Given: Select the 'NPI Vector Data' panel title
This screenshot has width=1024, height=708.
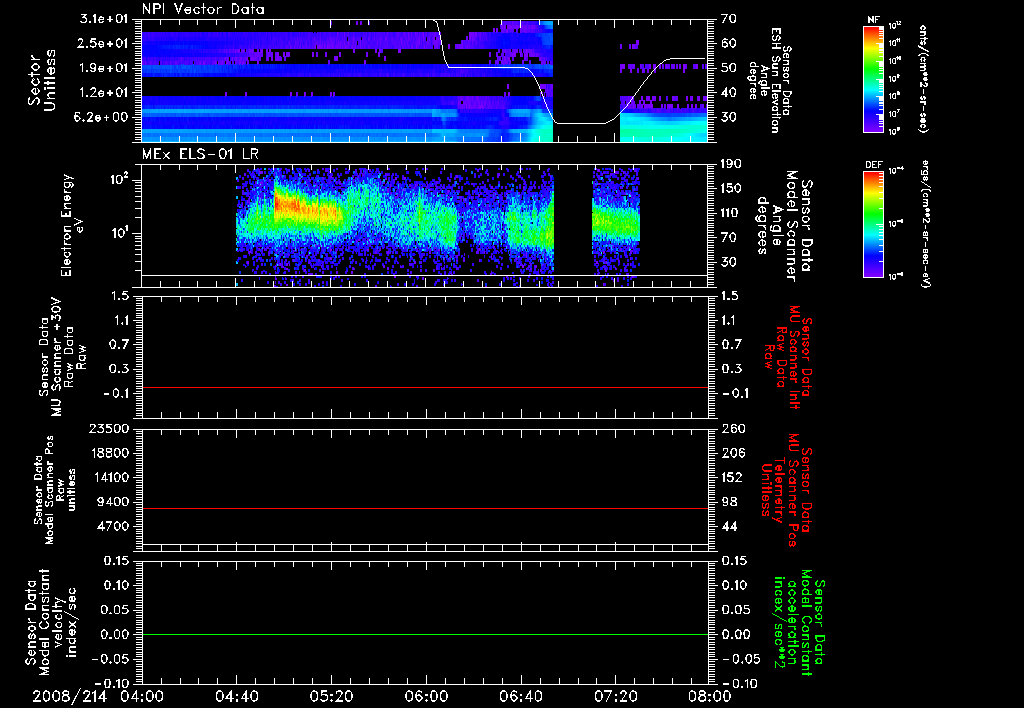Looking at the screenshot, I should coord(203,9).
